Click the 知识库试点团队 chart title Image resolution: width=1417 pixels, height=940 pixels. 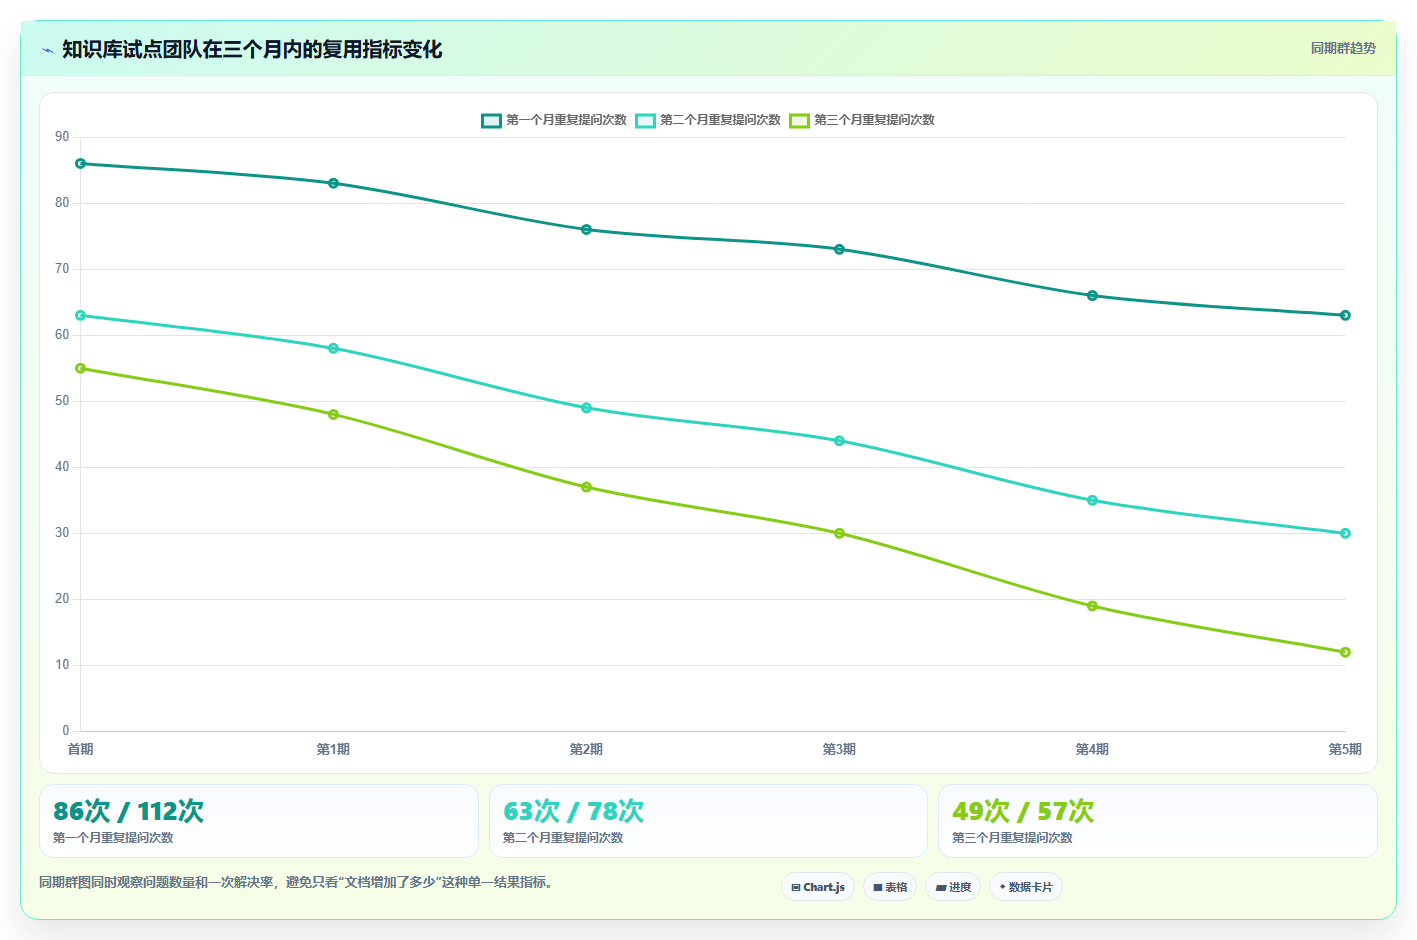252,49
